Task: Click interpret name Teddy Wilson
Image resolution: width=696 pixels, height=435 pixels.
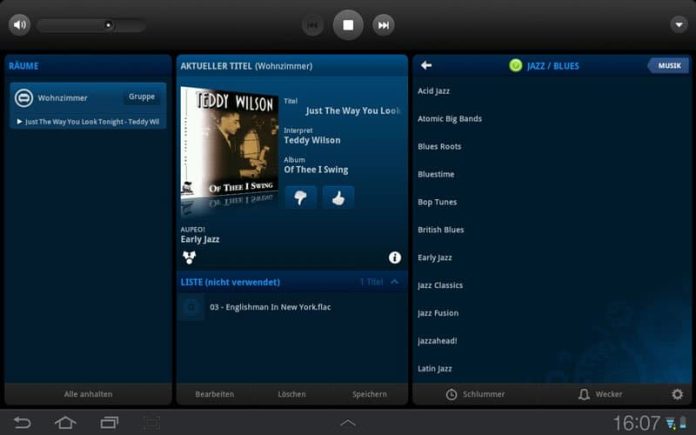Action: 312,140
